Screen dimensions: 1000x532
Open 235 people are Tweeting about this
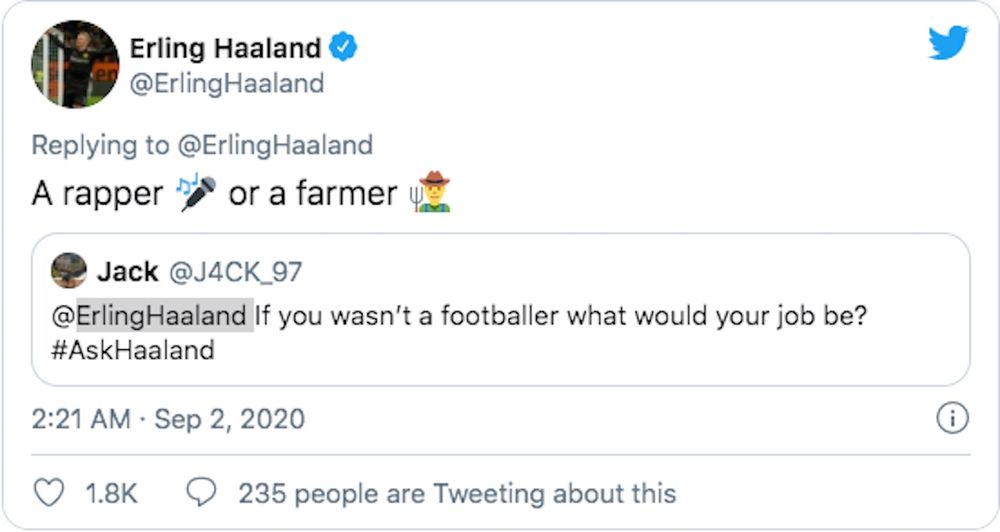click(457, 493)
